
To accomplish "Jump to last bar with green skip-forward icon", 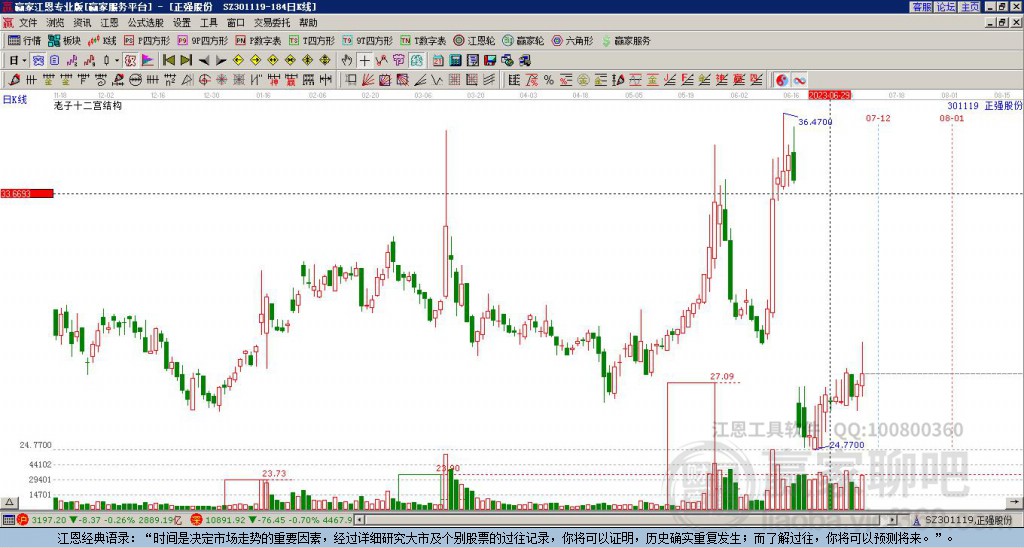I will pyautogui.click(x=186, y=61).
